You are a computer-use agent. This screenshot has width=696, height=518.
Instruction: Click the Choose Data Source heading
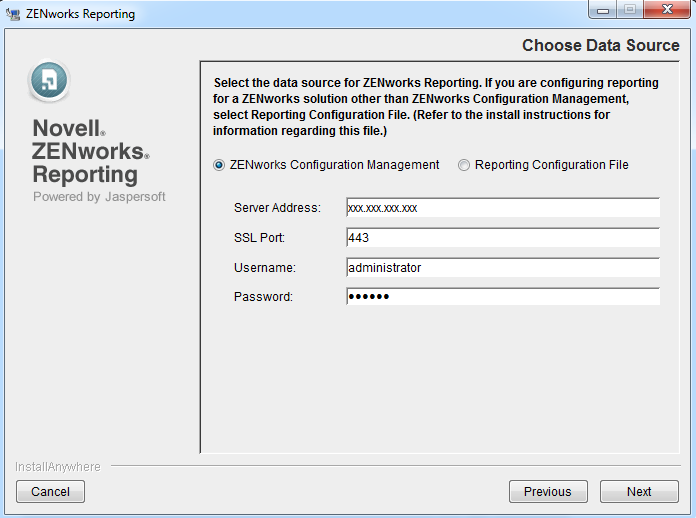(x=600, y=45)
